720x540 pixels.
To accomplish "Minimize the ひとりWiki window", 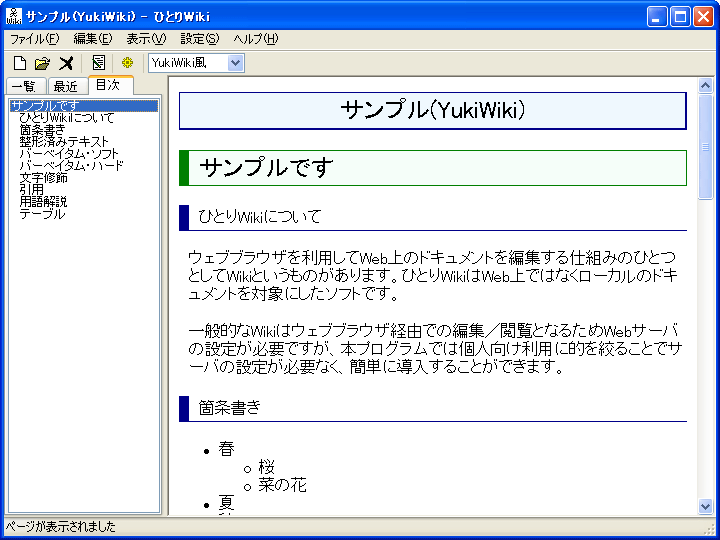I will pyautogui.click(x=657, y=17).
